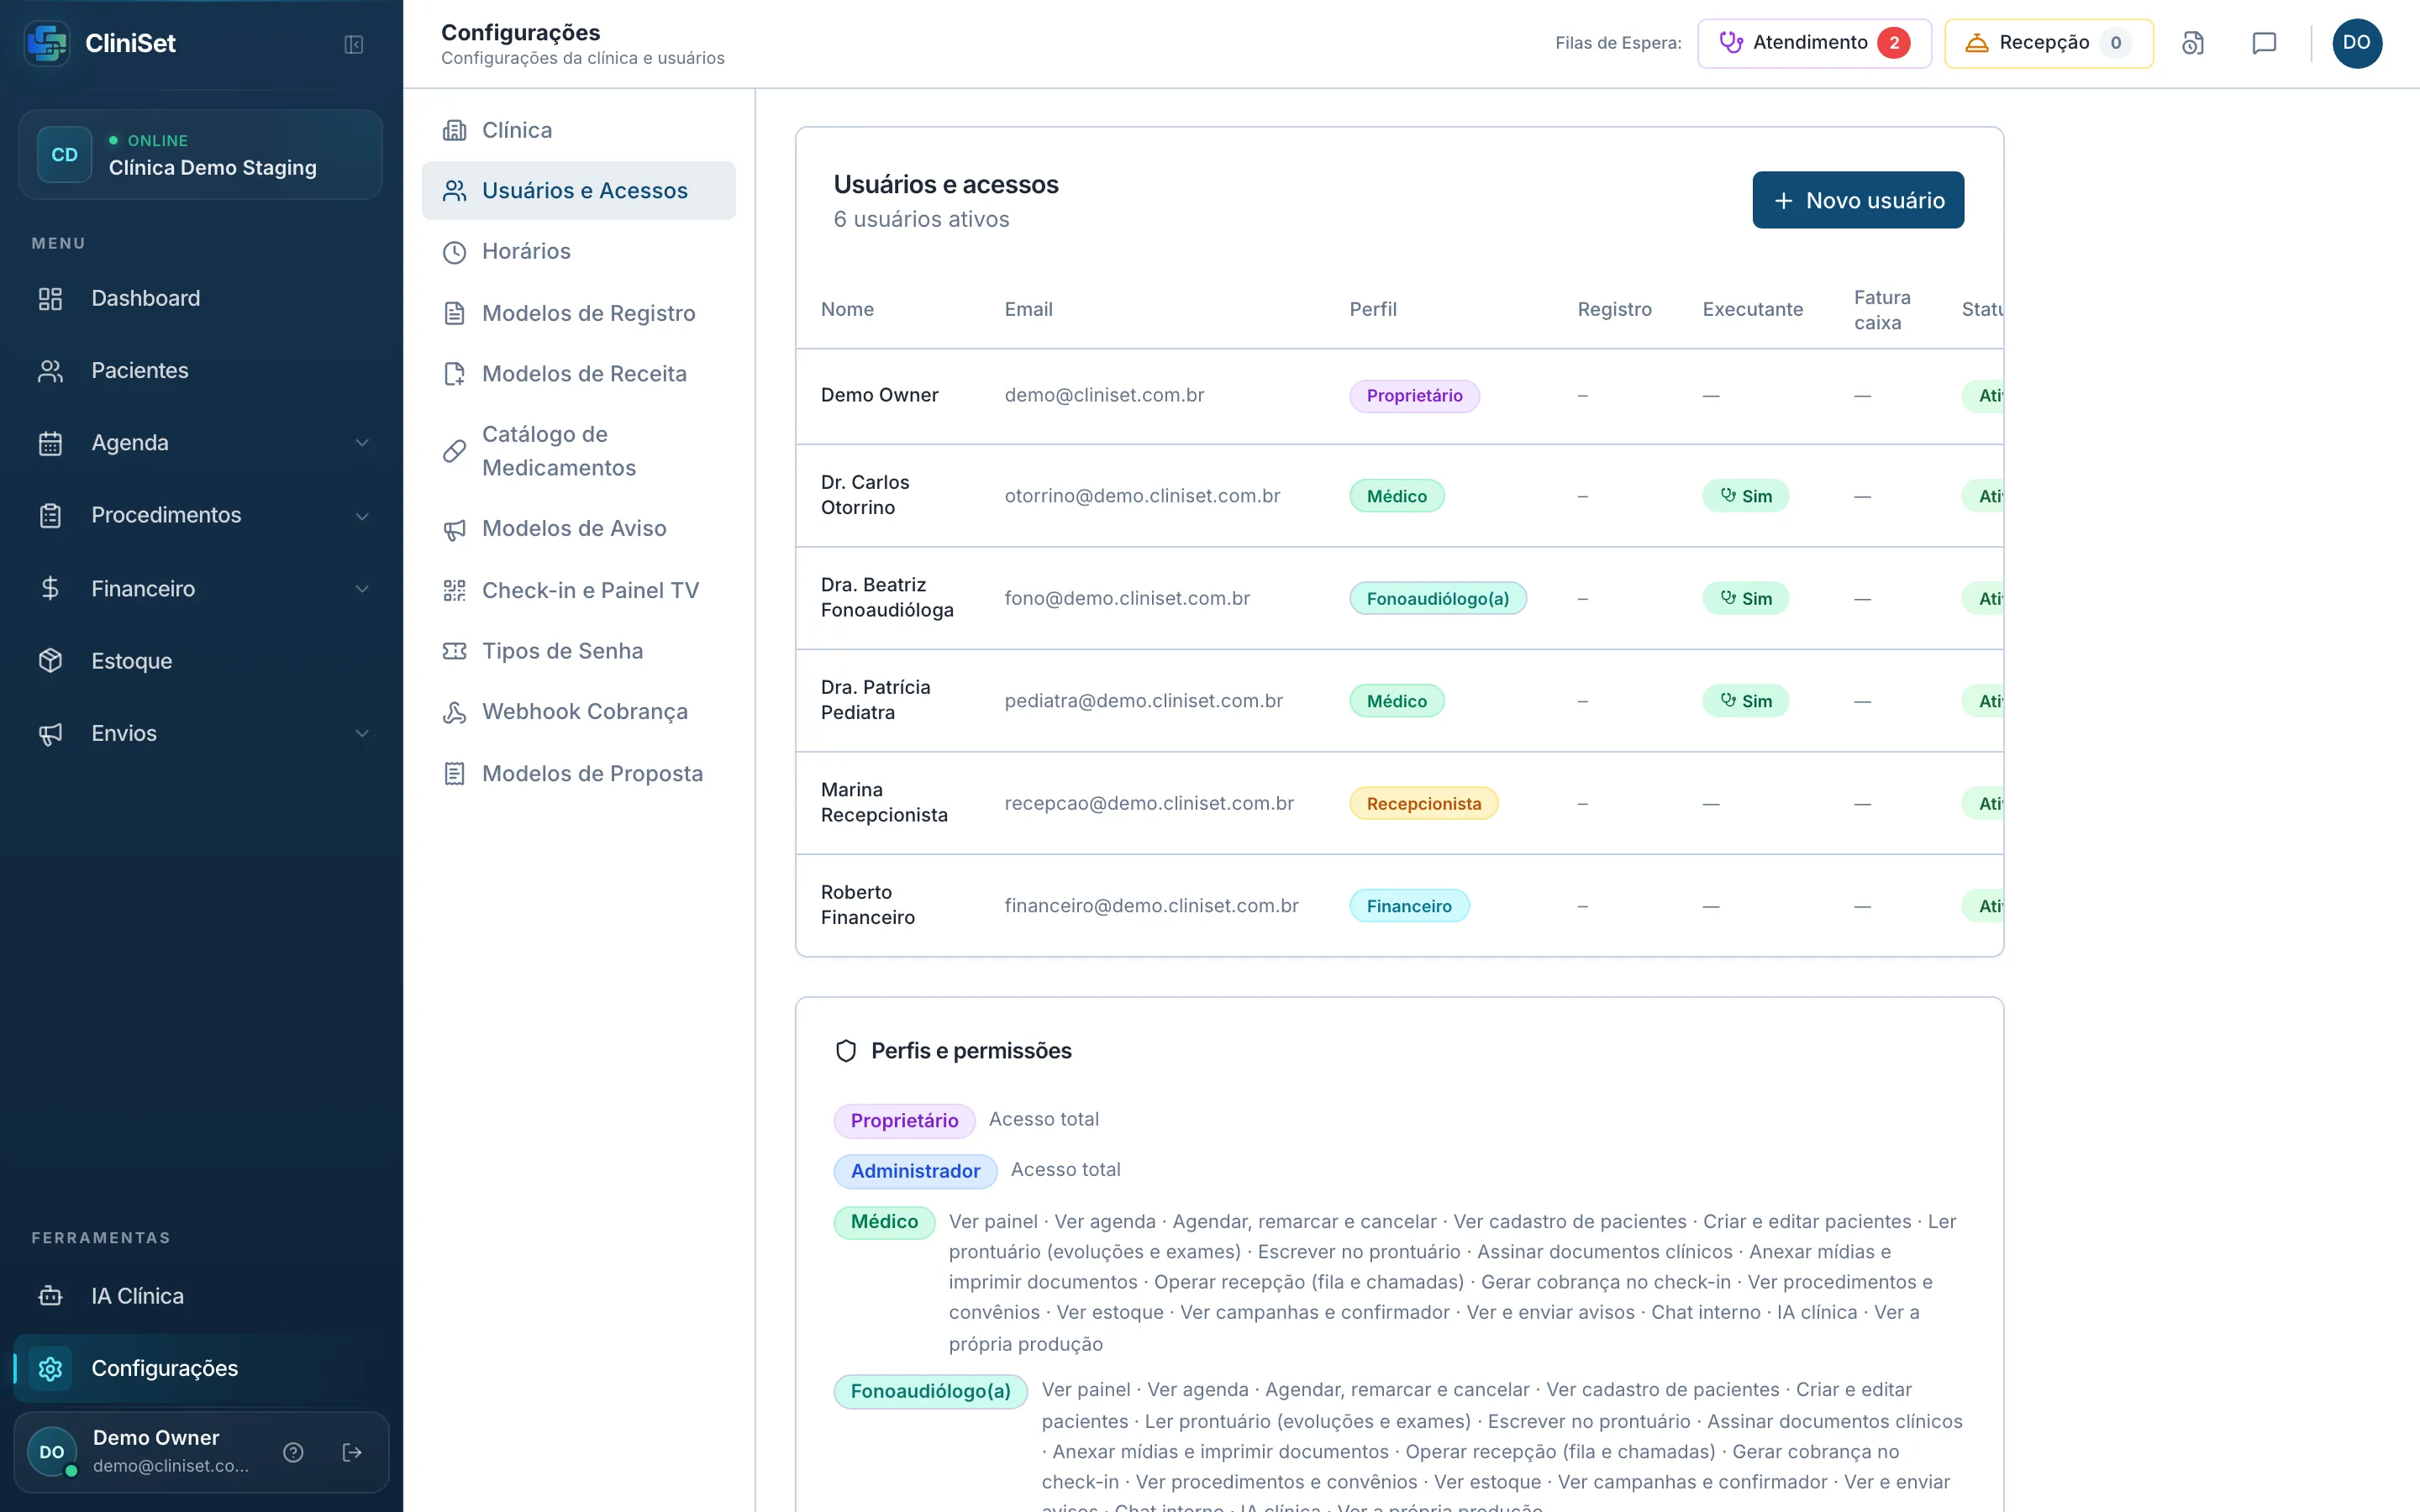The image size is (2420, 1512).
Task: Click the Médico badge in permissions list
Action: coord(884,1222)
